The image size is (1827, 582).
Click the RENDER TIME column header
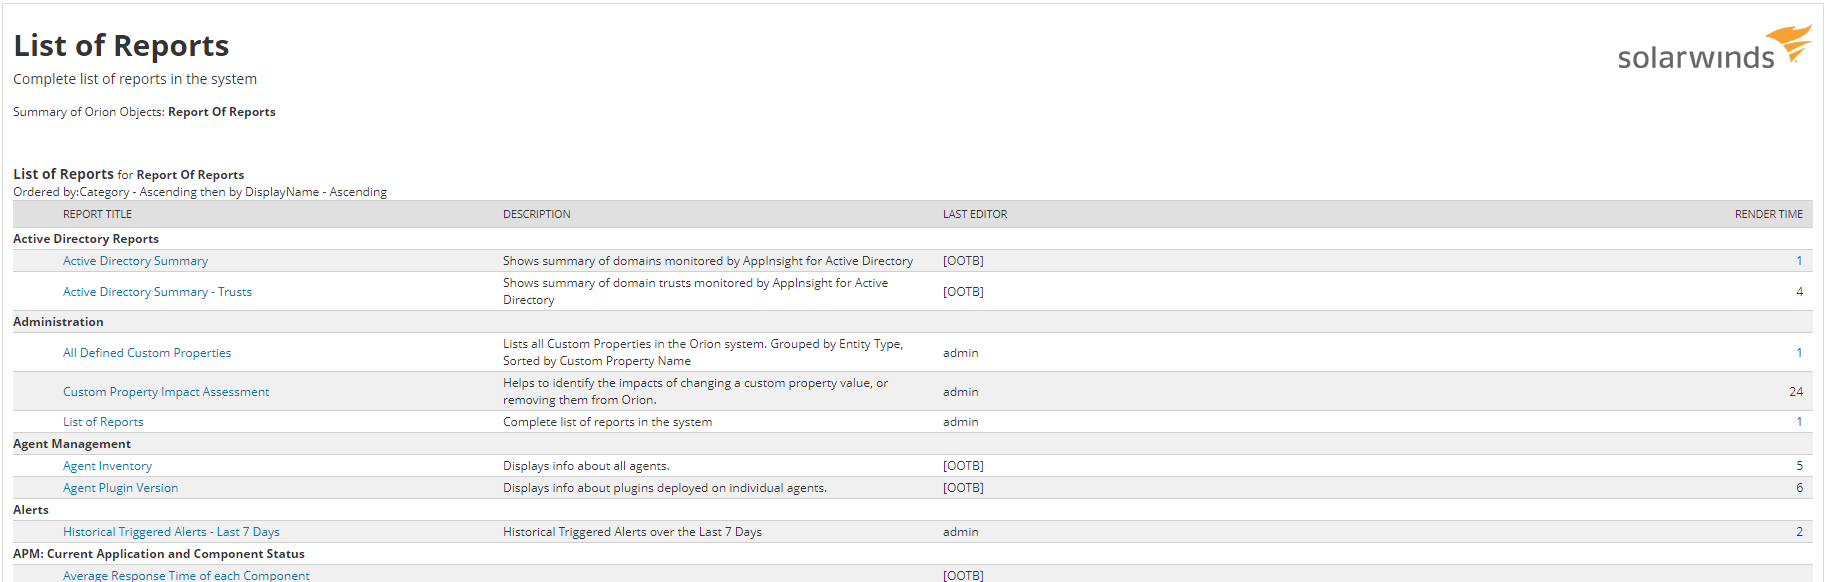coord(1768,214)
